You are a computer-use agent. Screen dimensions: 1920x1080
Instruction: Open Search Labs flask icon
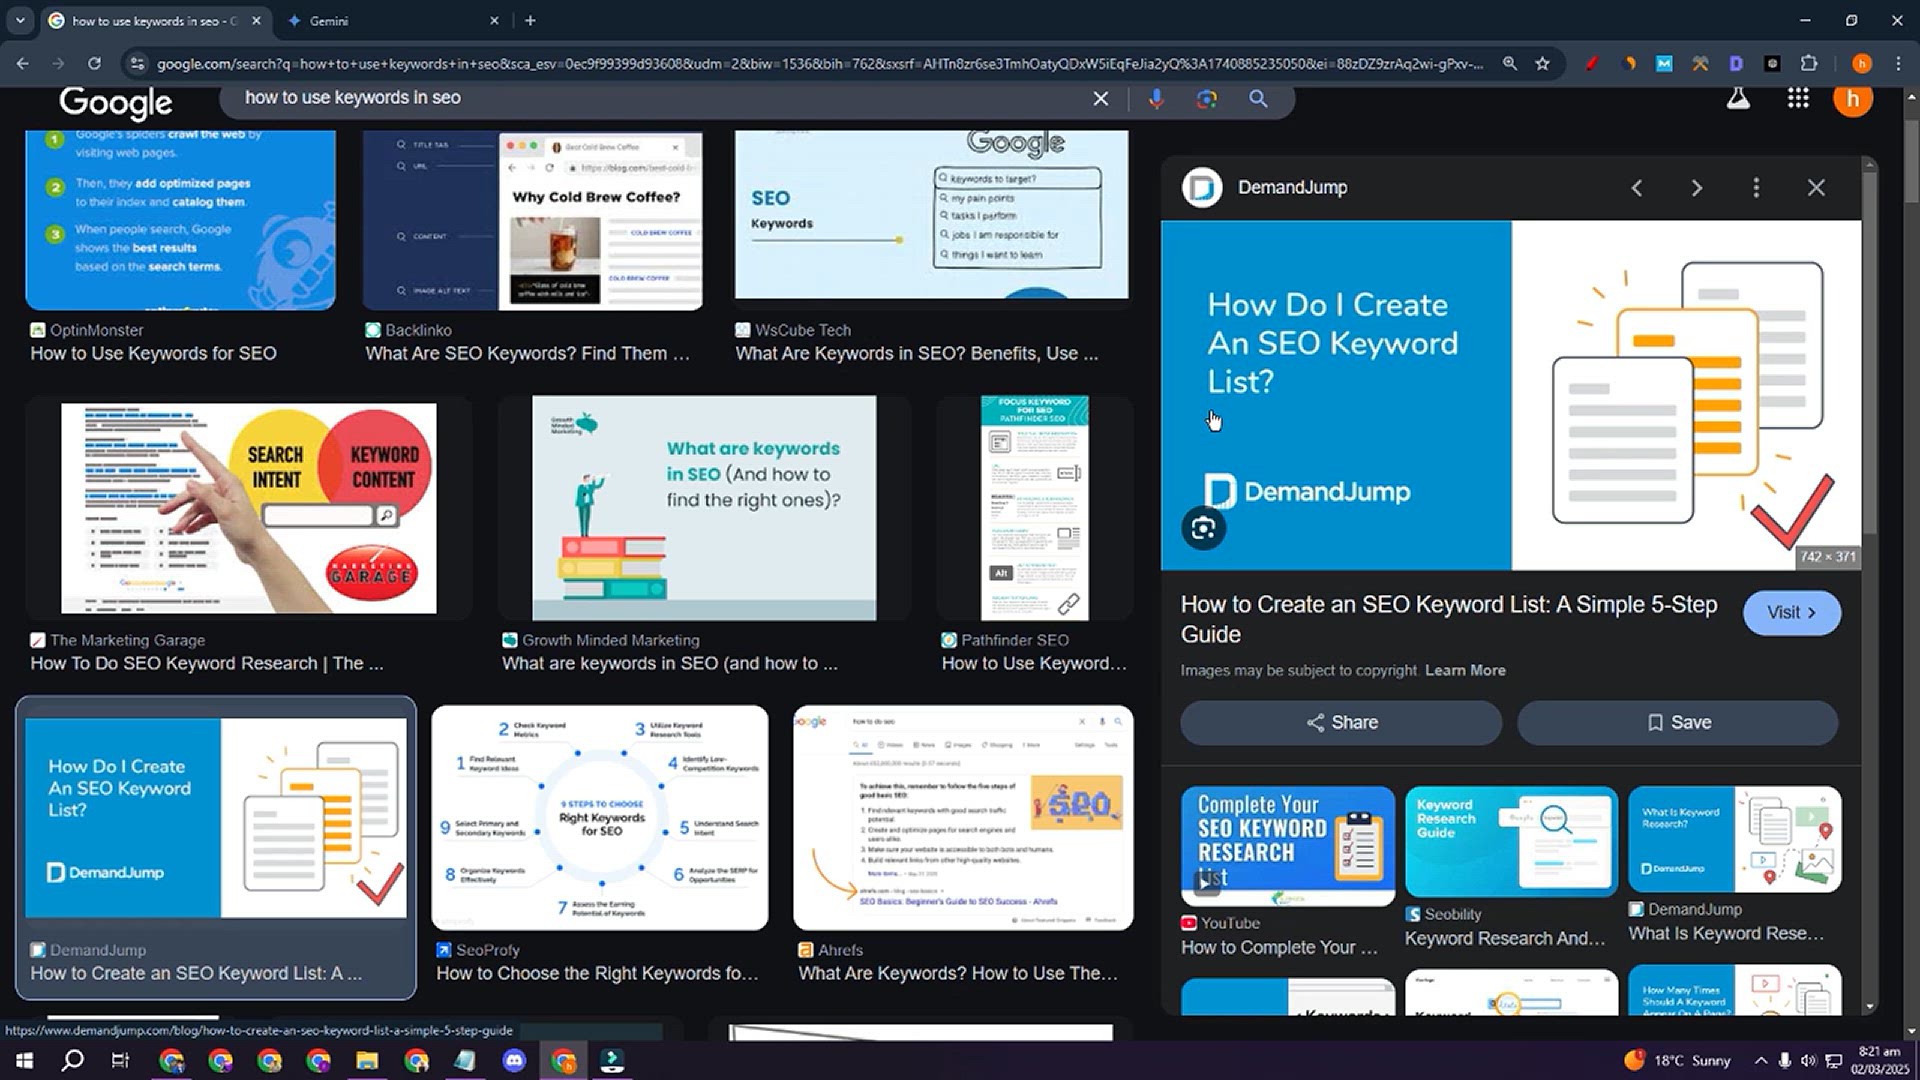click(x=1738, y=98)
